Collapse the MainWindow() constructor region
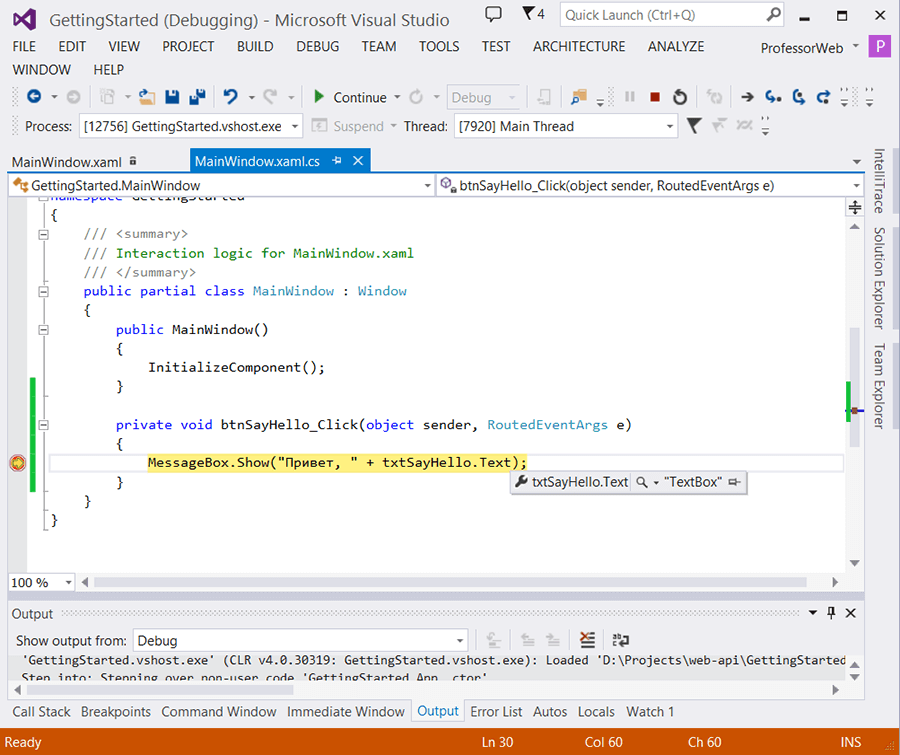The width and height of the screenshot is (900, 755). coord(43,330)
